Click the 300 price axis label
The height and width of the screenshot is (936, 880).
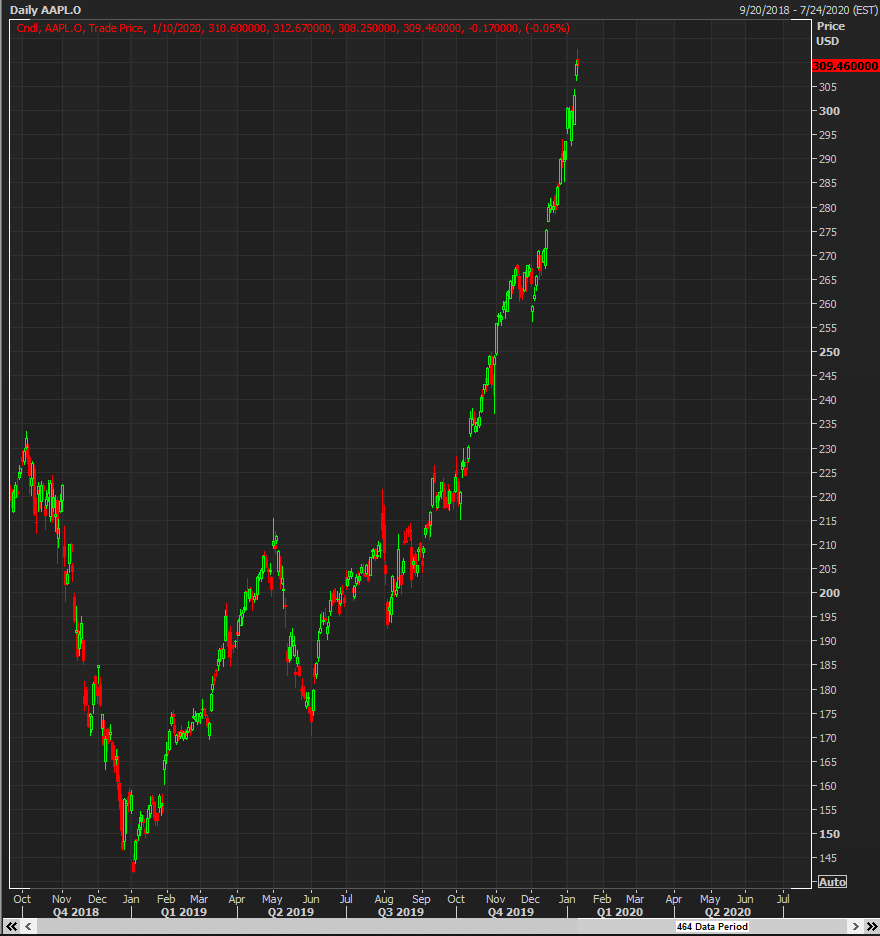[829, 111]
